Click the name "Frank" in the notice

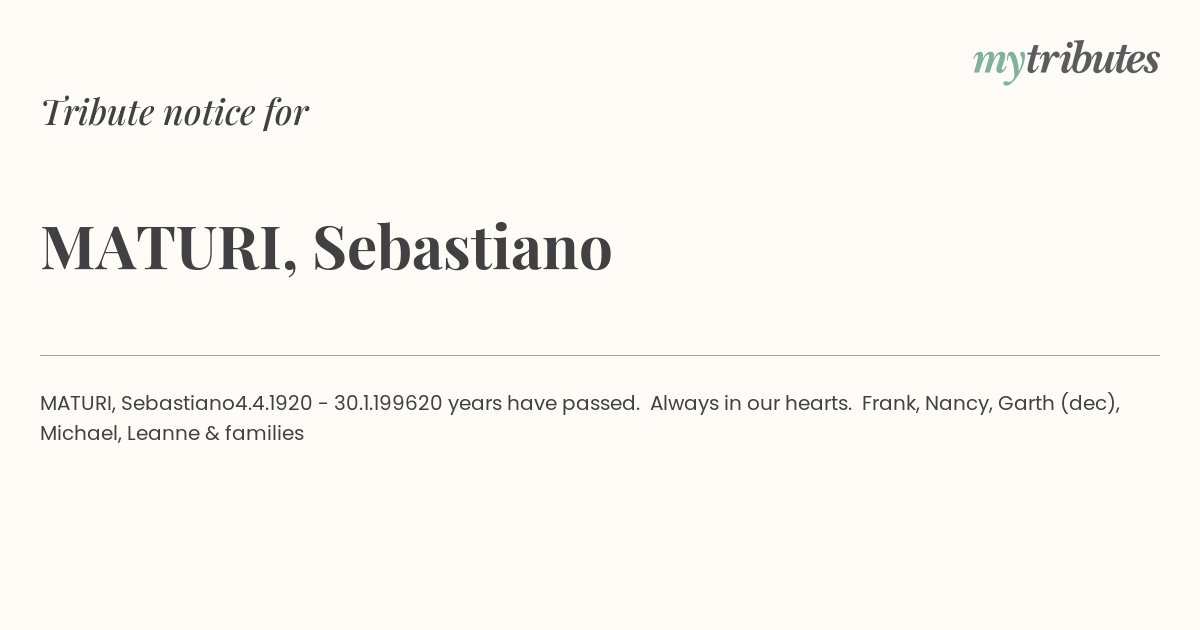pos(888,404)
